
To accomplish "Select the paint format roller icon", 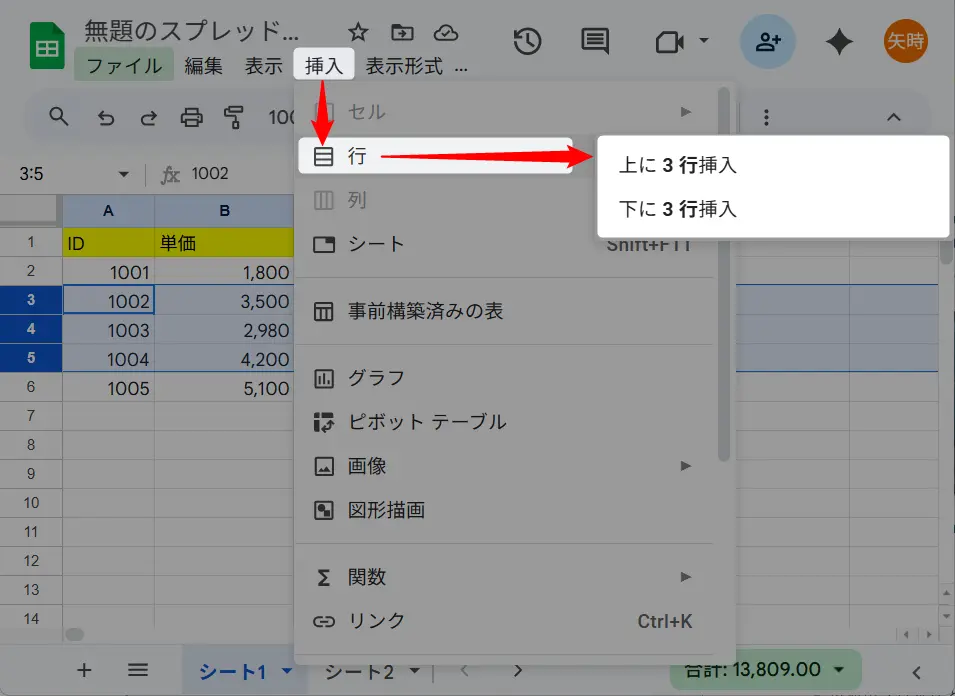I will 234,118.
